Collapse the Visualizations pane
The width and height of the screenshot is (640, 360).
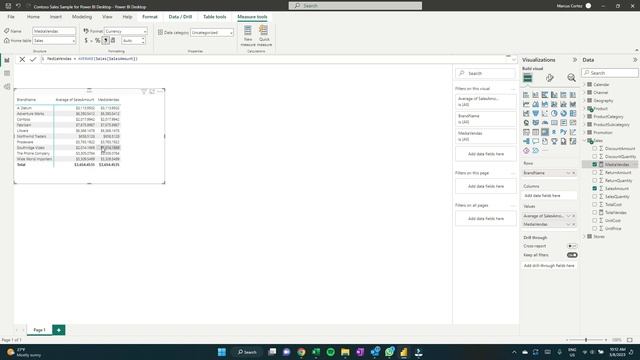[x=575, y=60]
